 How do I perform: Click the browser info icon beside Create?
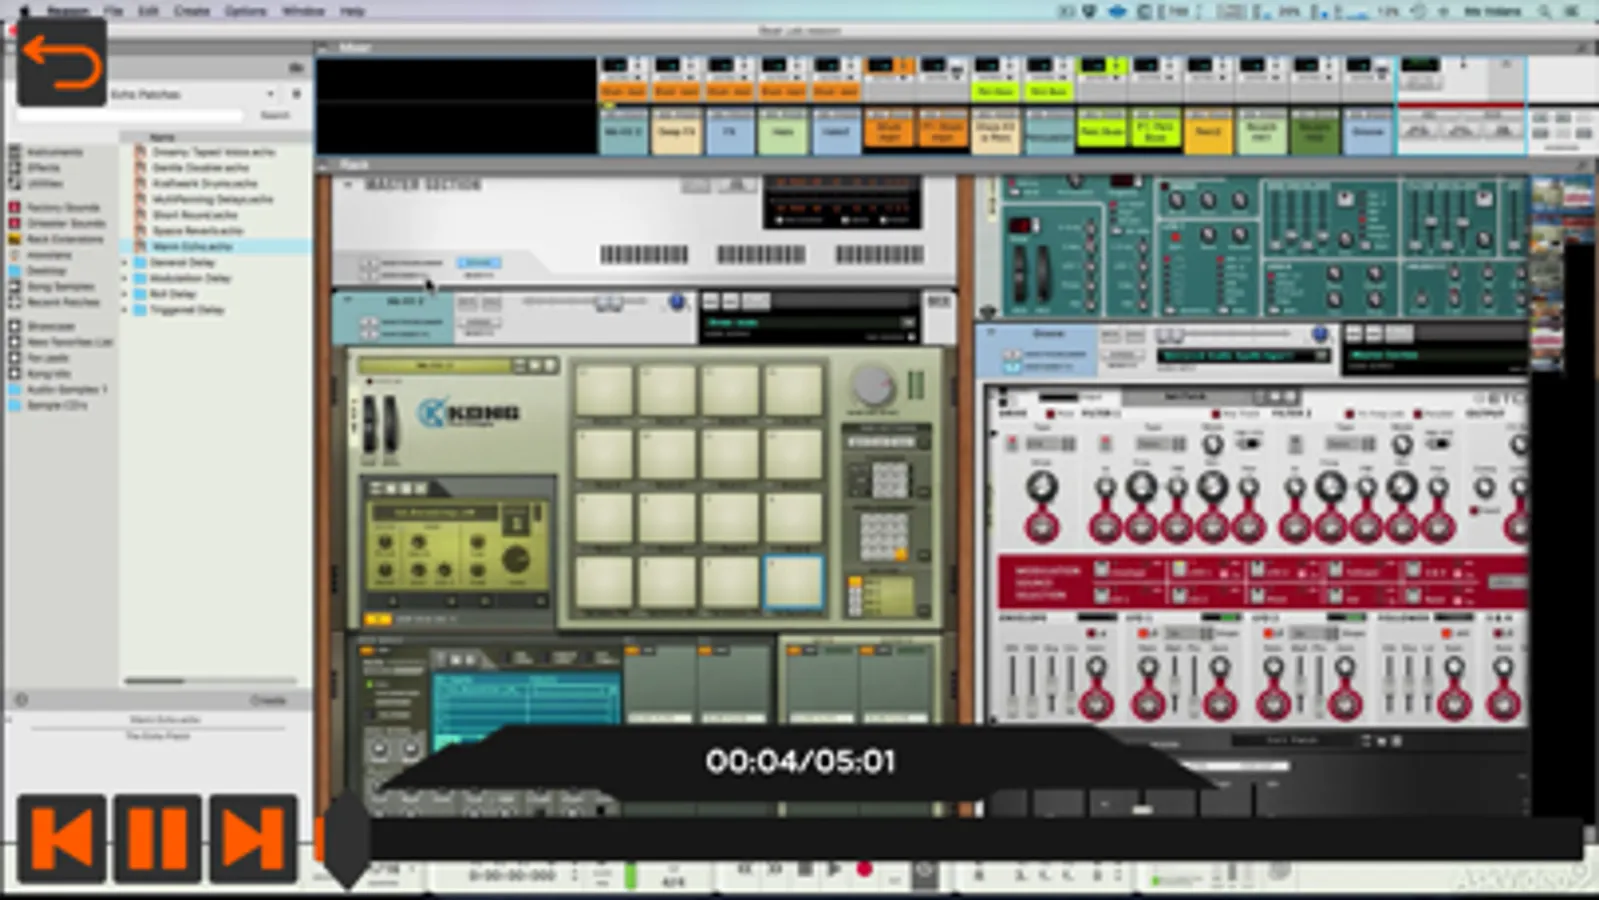[21, 700]
